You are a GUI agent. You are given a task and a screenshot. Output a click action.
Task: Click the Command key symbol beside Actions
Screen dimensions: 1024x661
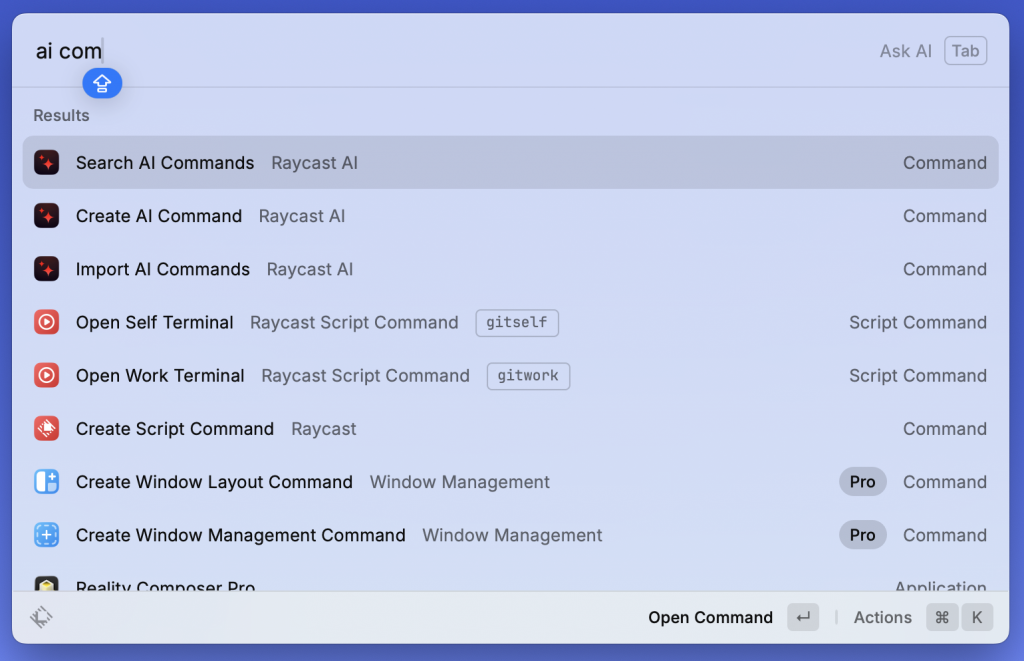(942, 617)
